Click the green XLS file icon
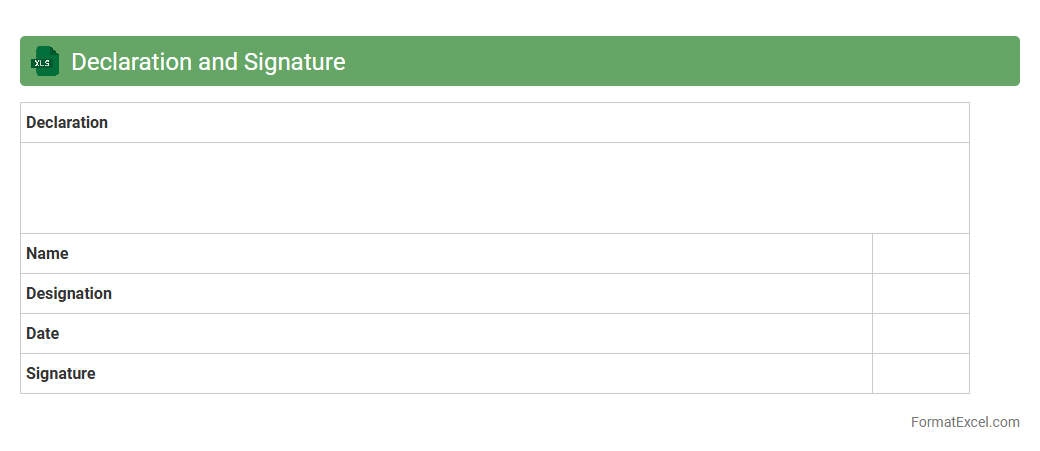Viewport: 1040px width, 451px height. pyautogui.click(x=45, y=61)
